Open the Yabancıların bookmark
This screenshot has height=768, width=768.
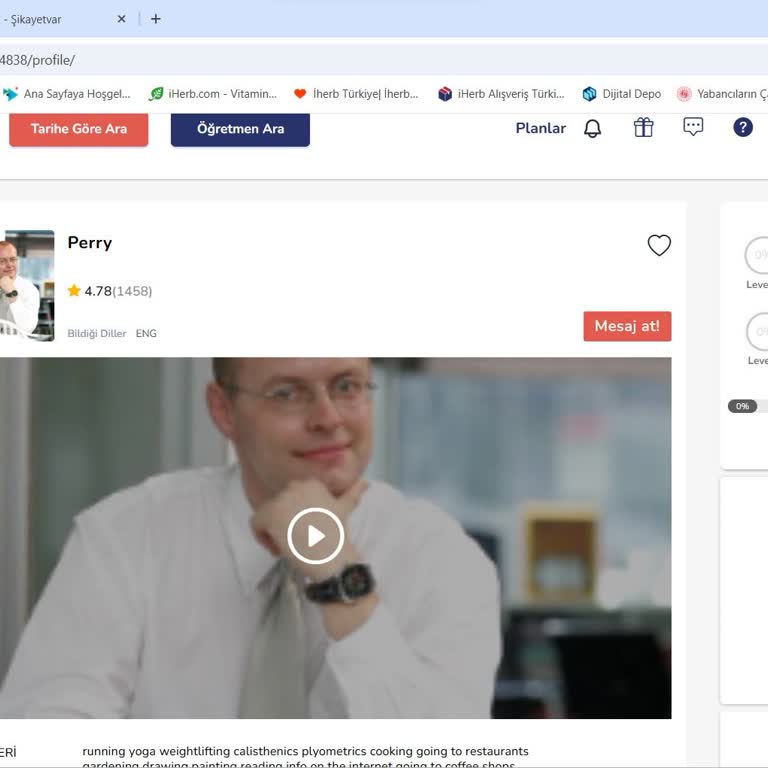click(x=722, y=94)
